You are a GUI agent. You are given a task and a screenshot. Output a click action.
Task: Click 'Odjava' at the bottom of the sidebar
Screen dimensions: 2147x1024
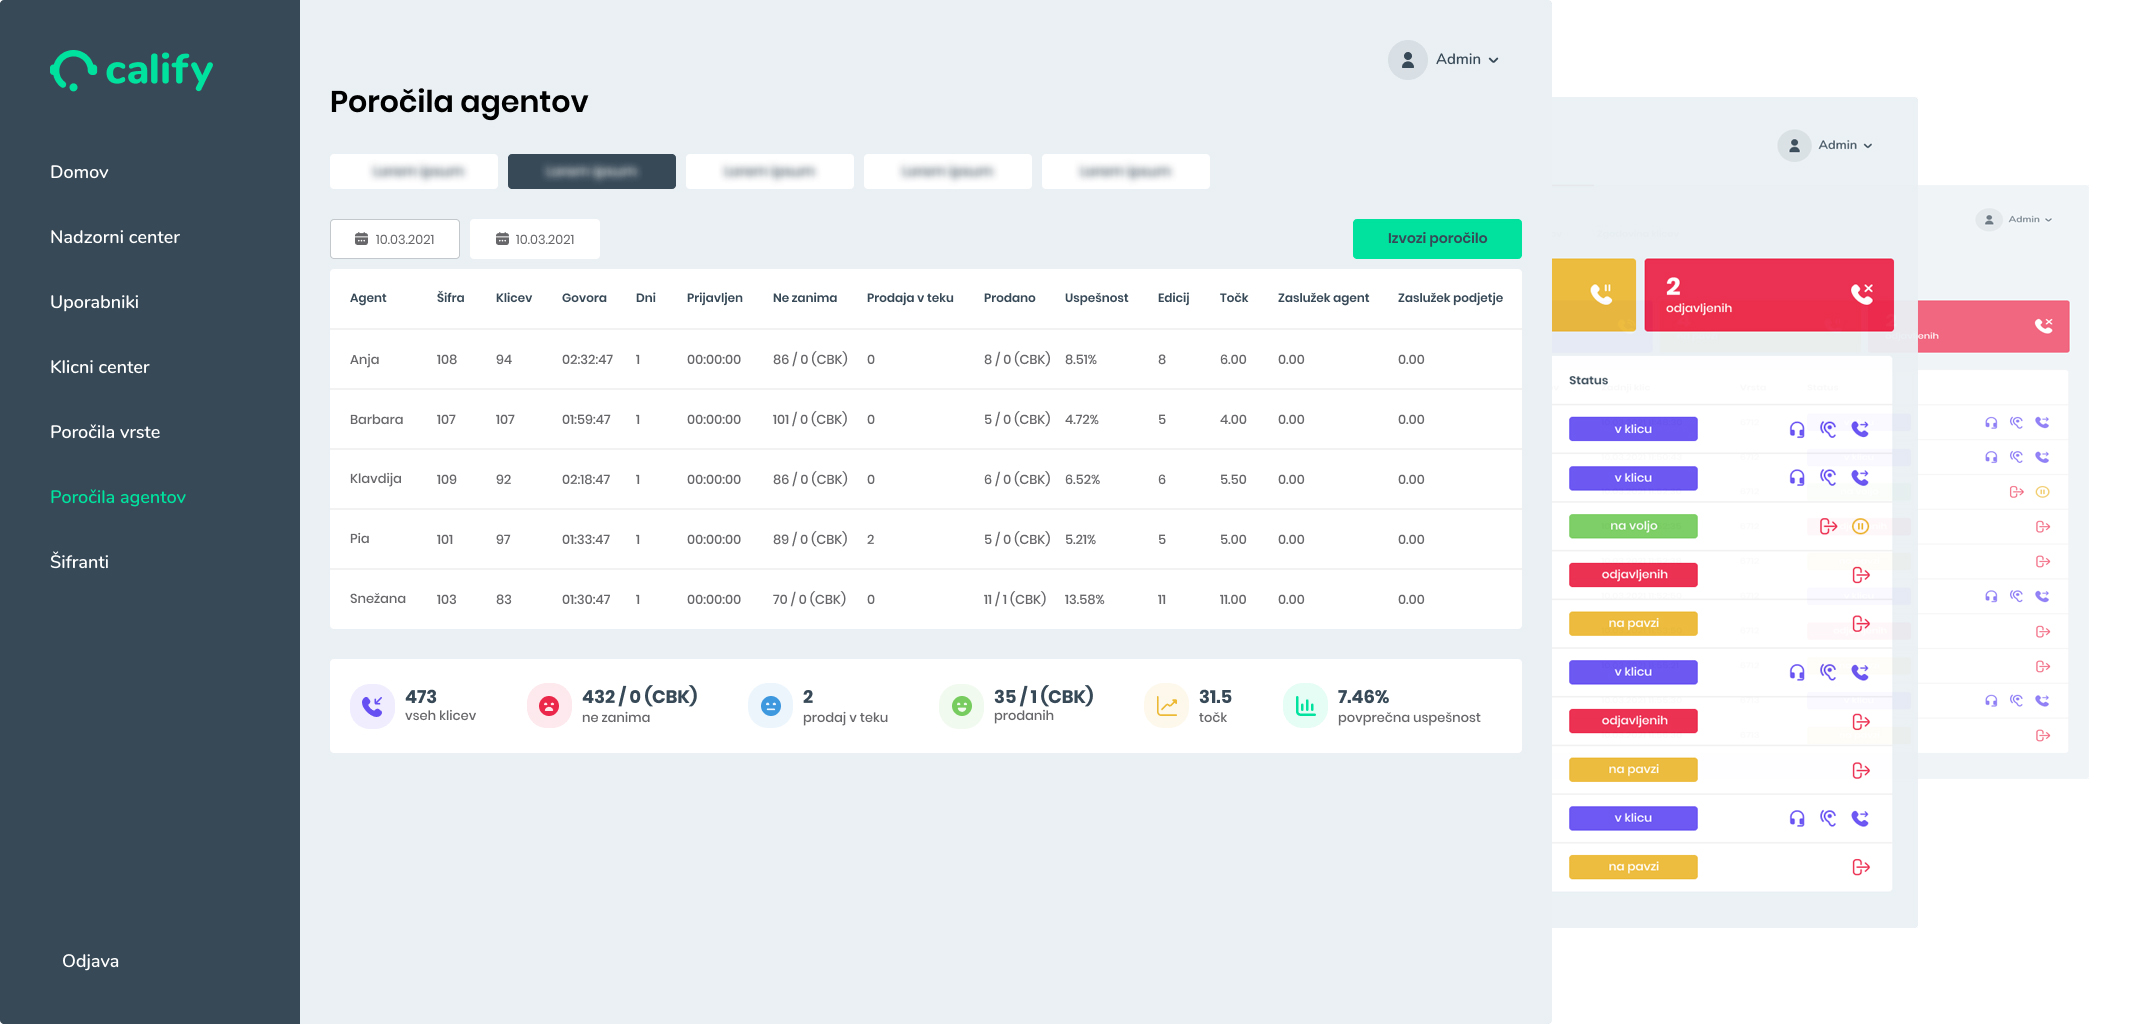pos(89,960)
